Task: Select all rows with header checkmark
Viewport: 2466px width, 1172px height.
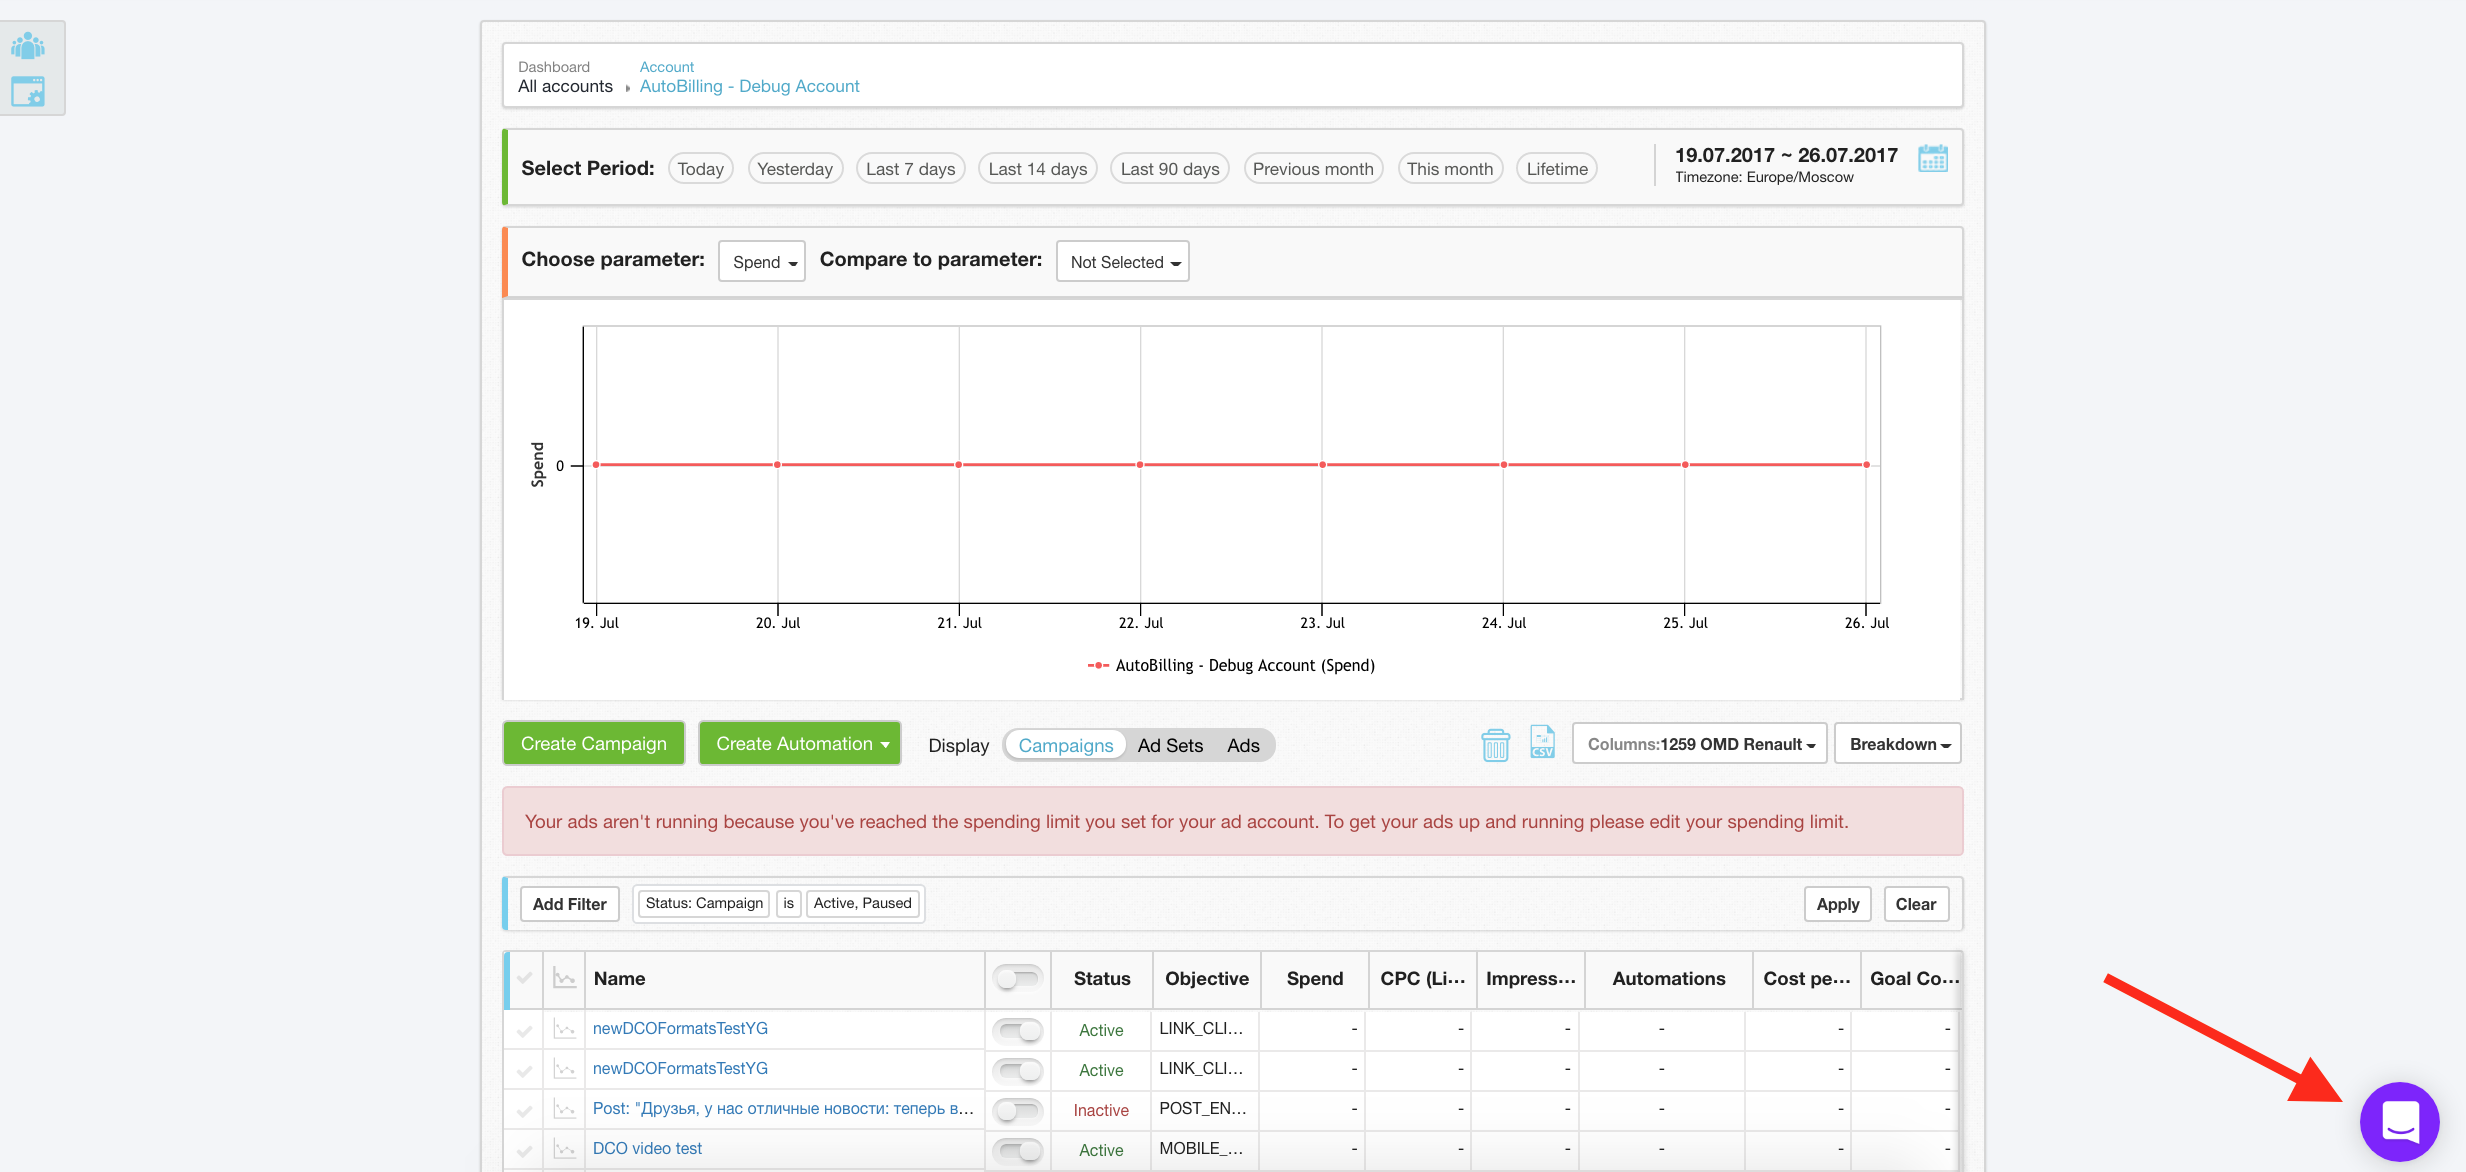Action: tap(524, 978)
